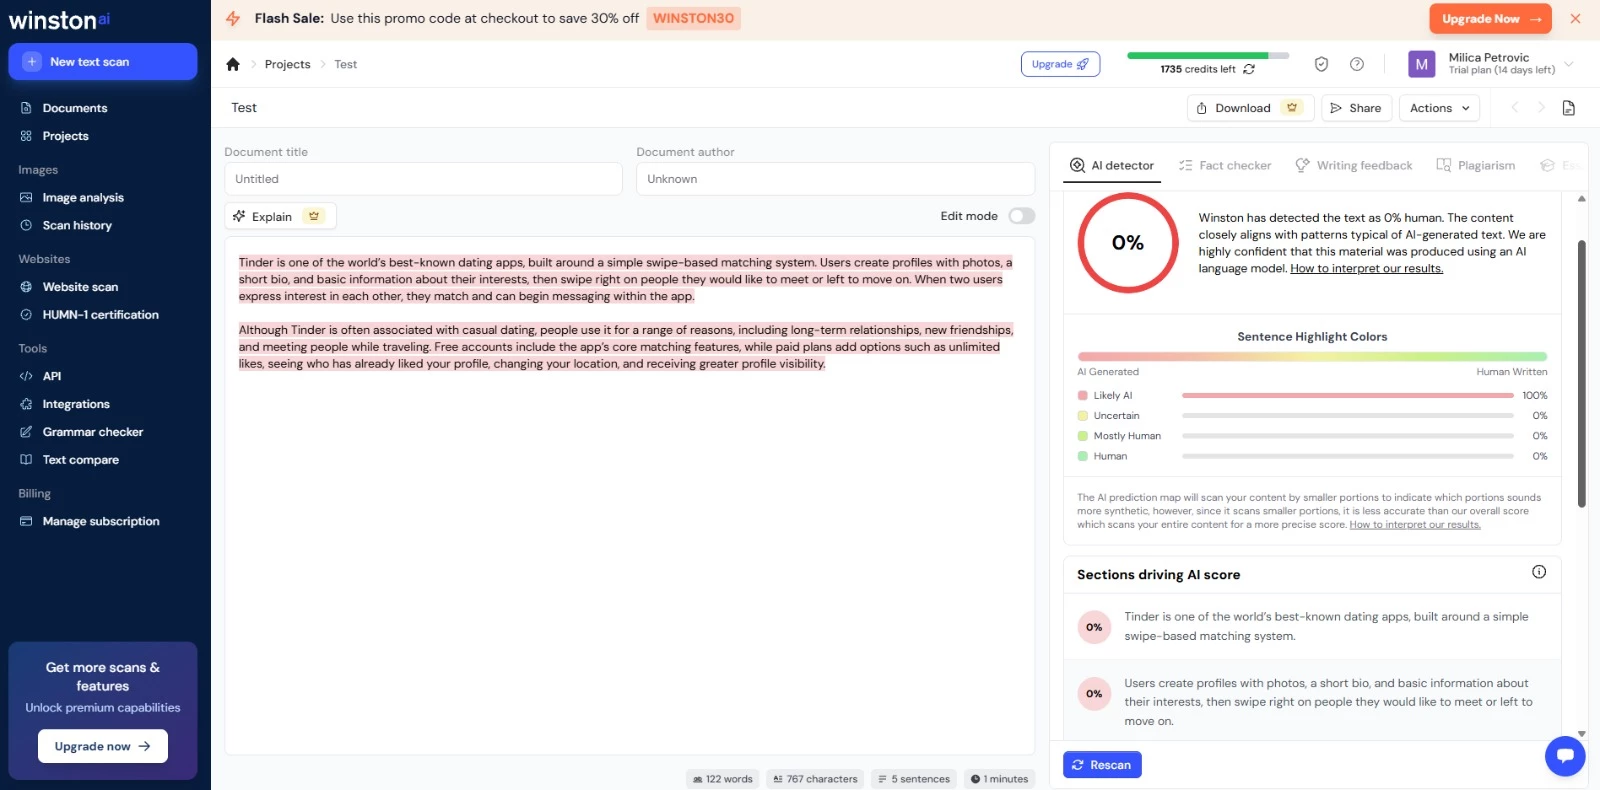Close the Flash Sale banner
This screenshot has height=790, width=1600.
click(x=1576, y=19)
